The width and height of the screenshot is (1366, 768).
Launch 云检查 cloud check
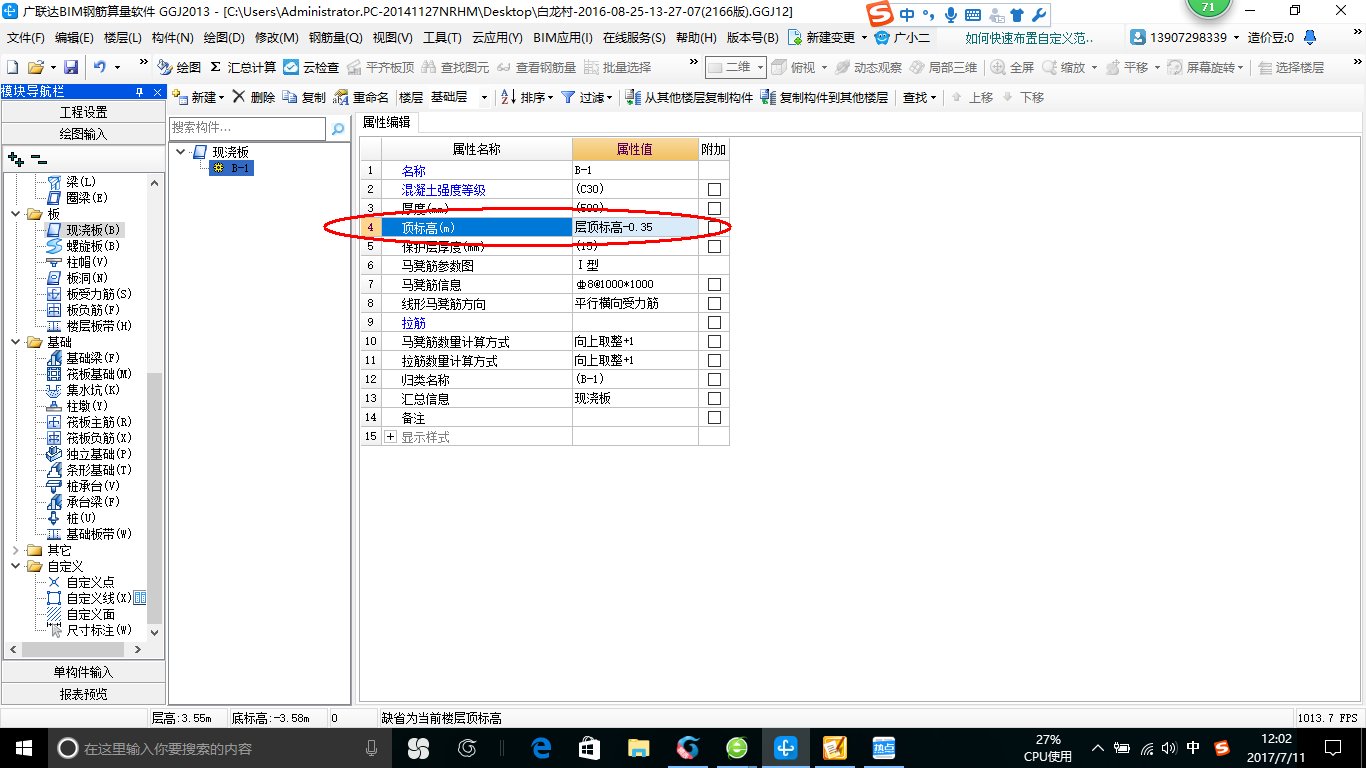(311, 67)
